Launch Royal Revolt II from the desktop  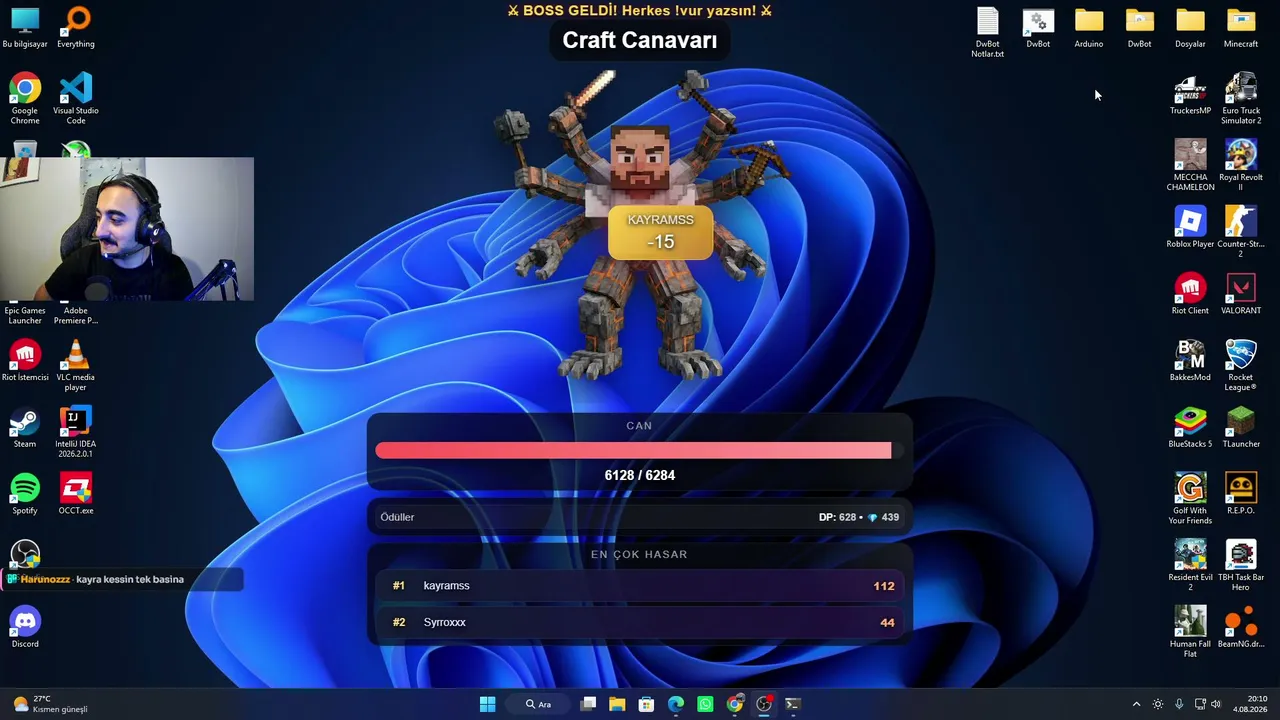point(1241,165)
